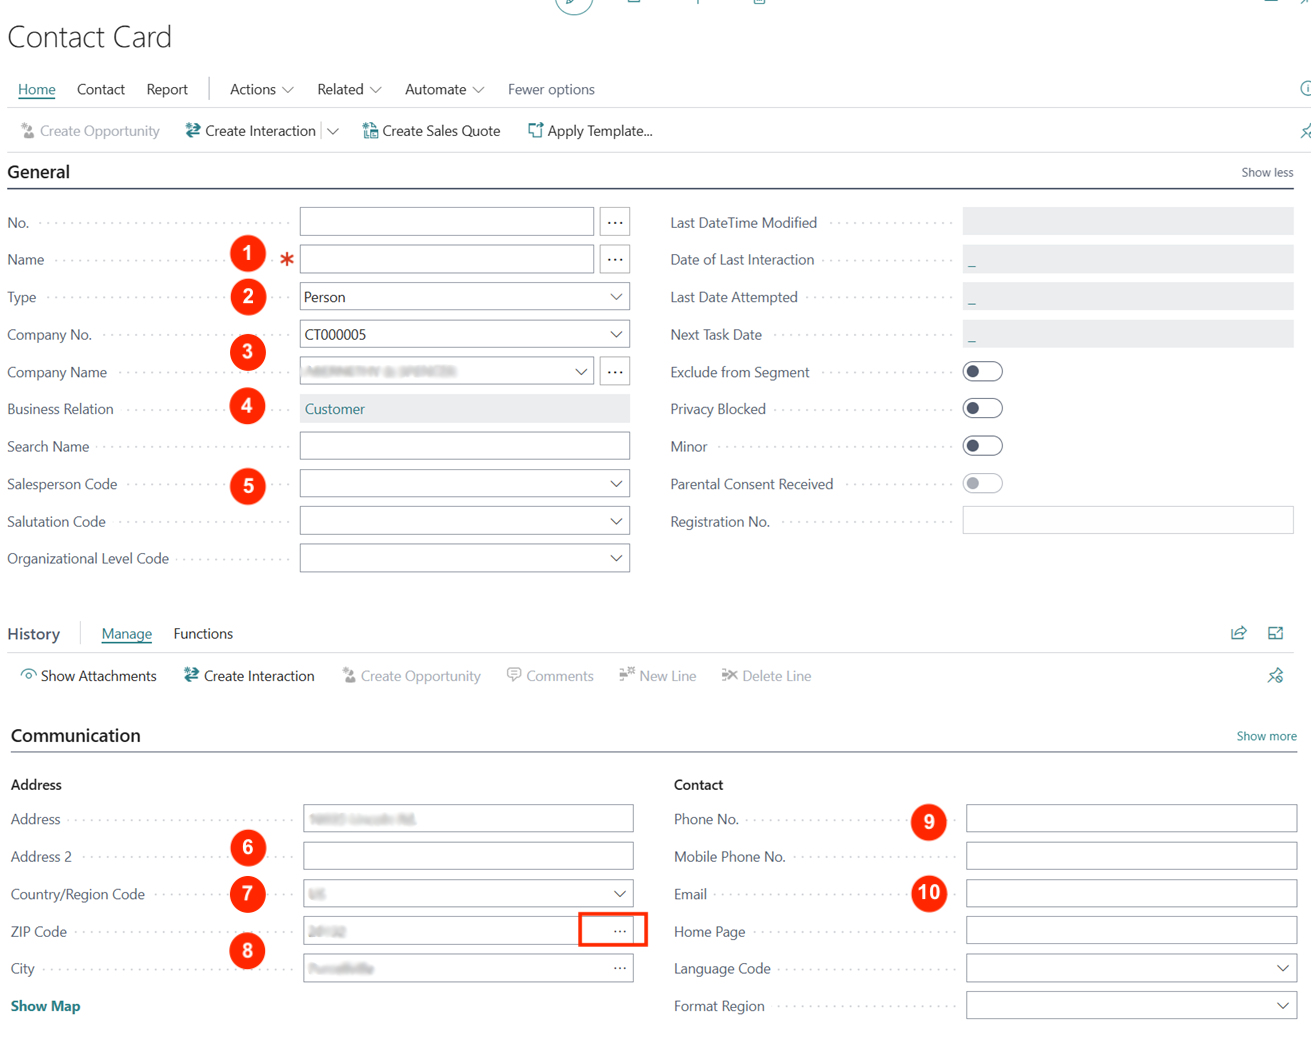The image size is (1311, 1060).
Task: Click the Fewer options button
Action: 551,89
